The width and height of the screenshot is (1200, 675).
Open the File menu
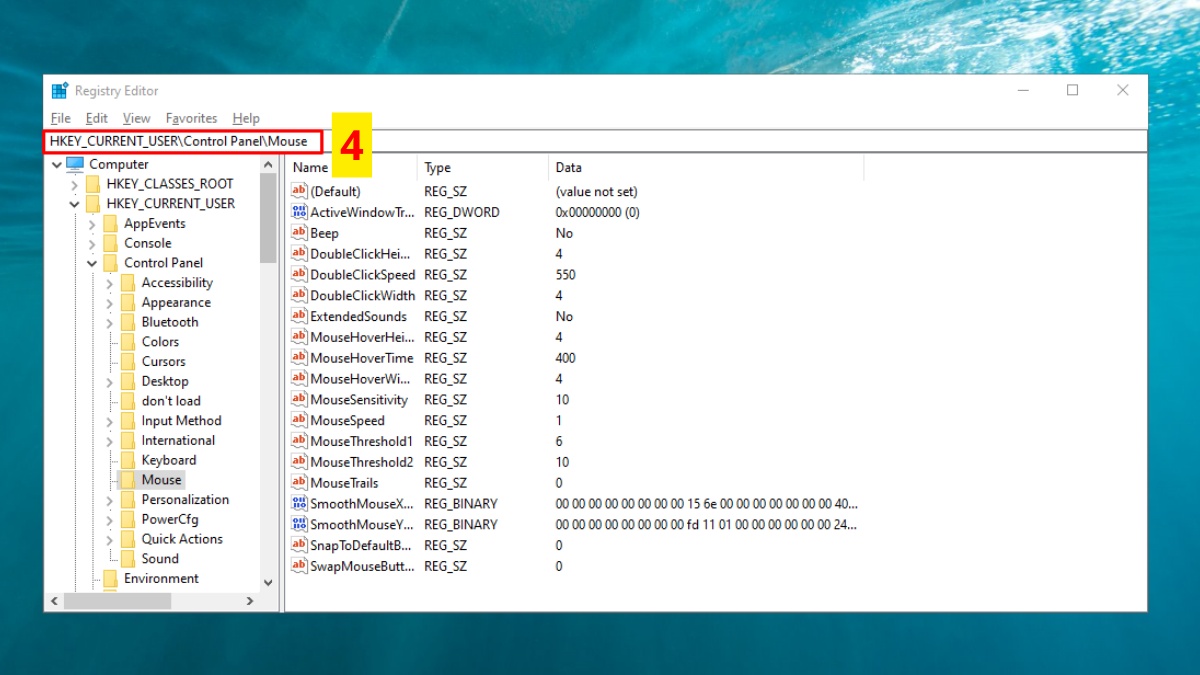coord(60,118)
